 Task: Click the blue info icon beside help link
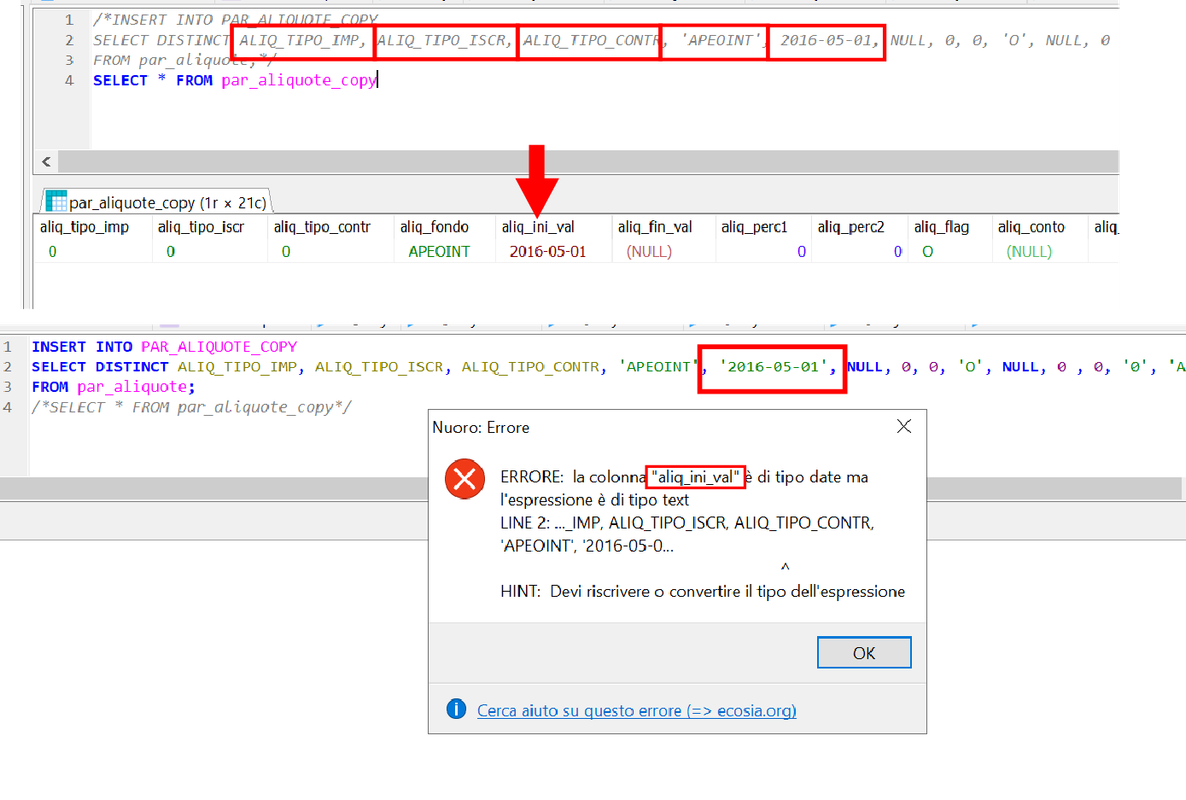click(456, 709)
